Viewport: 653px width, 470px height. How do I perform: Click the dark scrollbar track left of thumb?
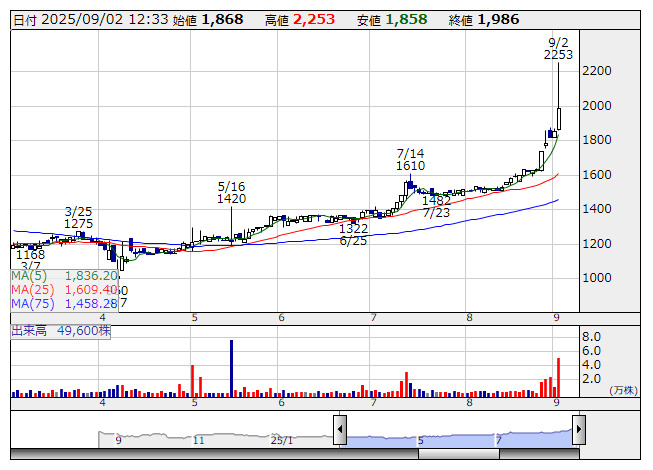point(200,454)
